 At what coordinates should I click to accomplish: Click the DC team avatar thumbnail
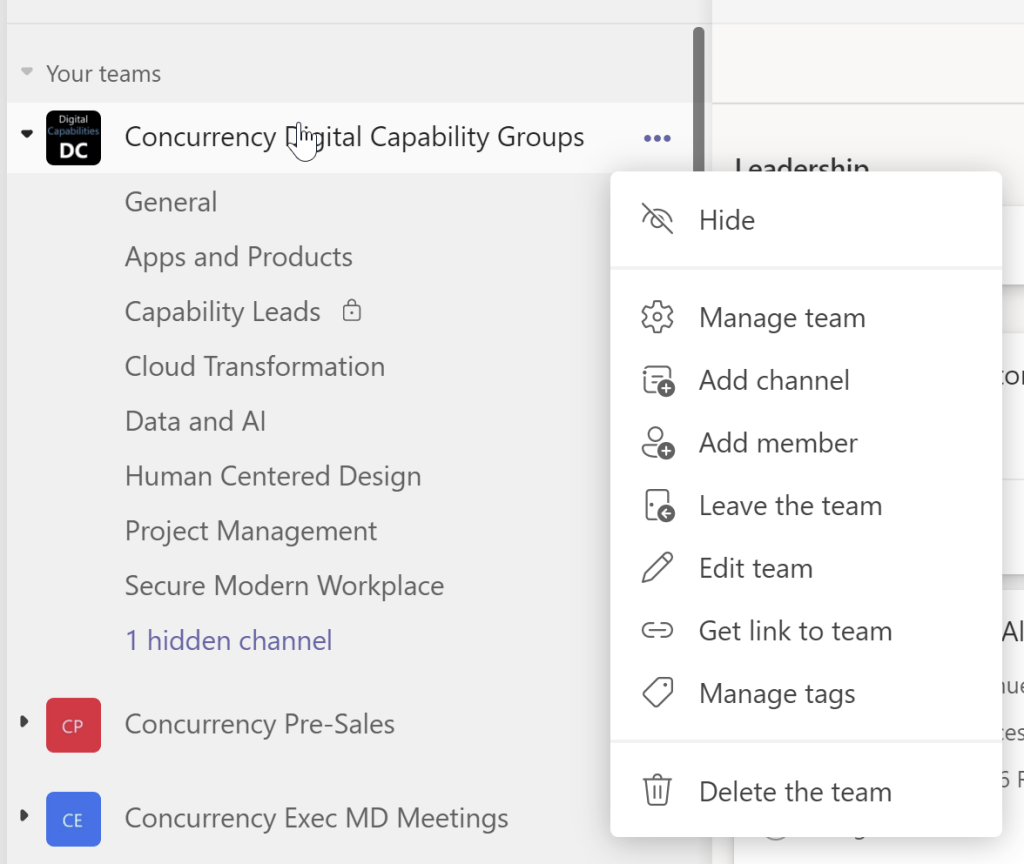point(73,138)
